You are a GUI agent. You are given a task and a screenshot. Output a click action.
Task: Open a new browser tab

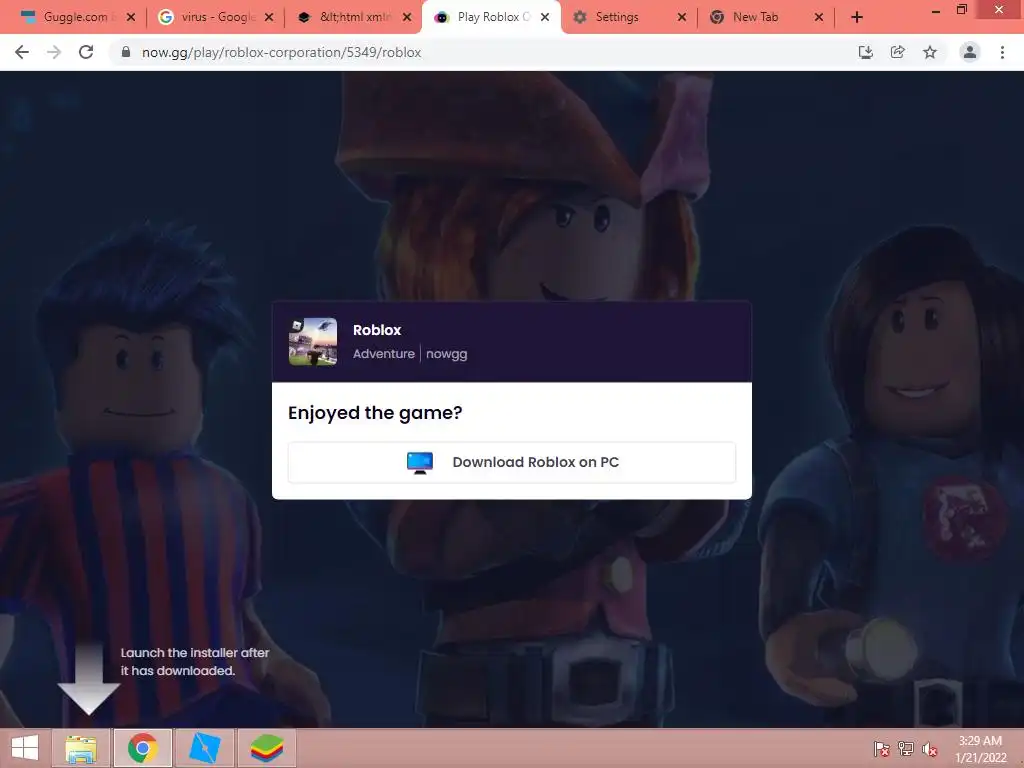(857, 17)
